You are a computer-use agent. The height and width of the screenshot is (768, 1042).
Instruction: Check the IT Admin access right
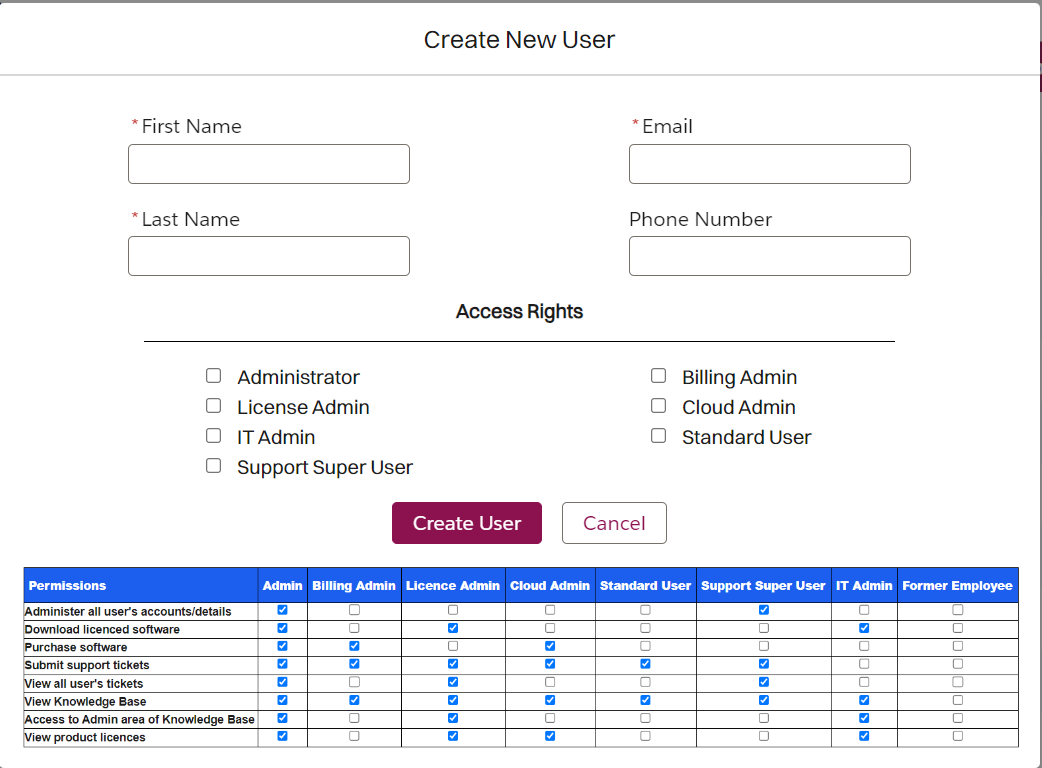point(213,435)
